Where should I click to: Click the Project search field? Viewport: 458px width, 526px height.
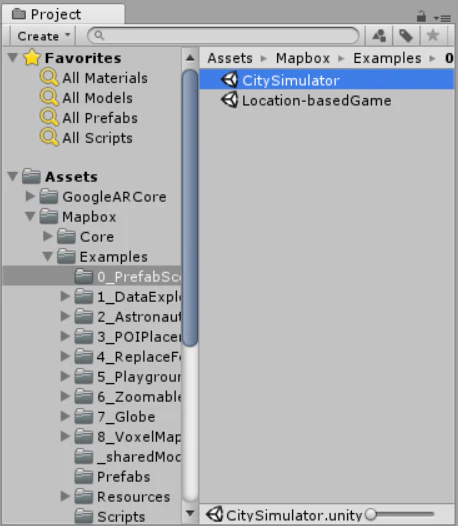click(x=223, y=36)
